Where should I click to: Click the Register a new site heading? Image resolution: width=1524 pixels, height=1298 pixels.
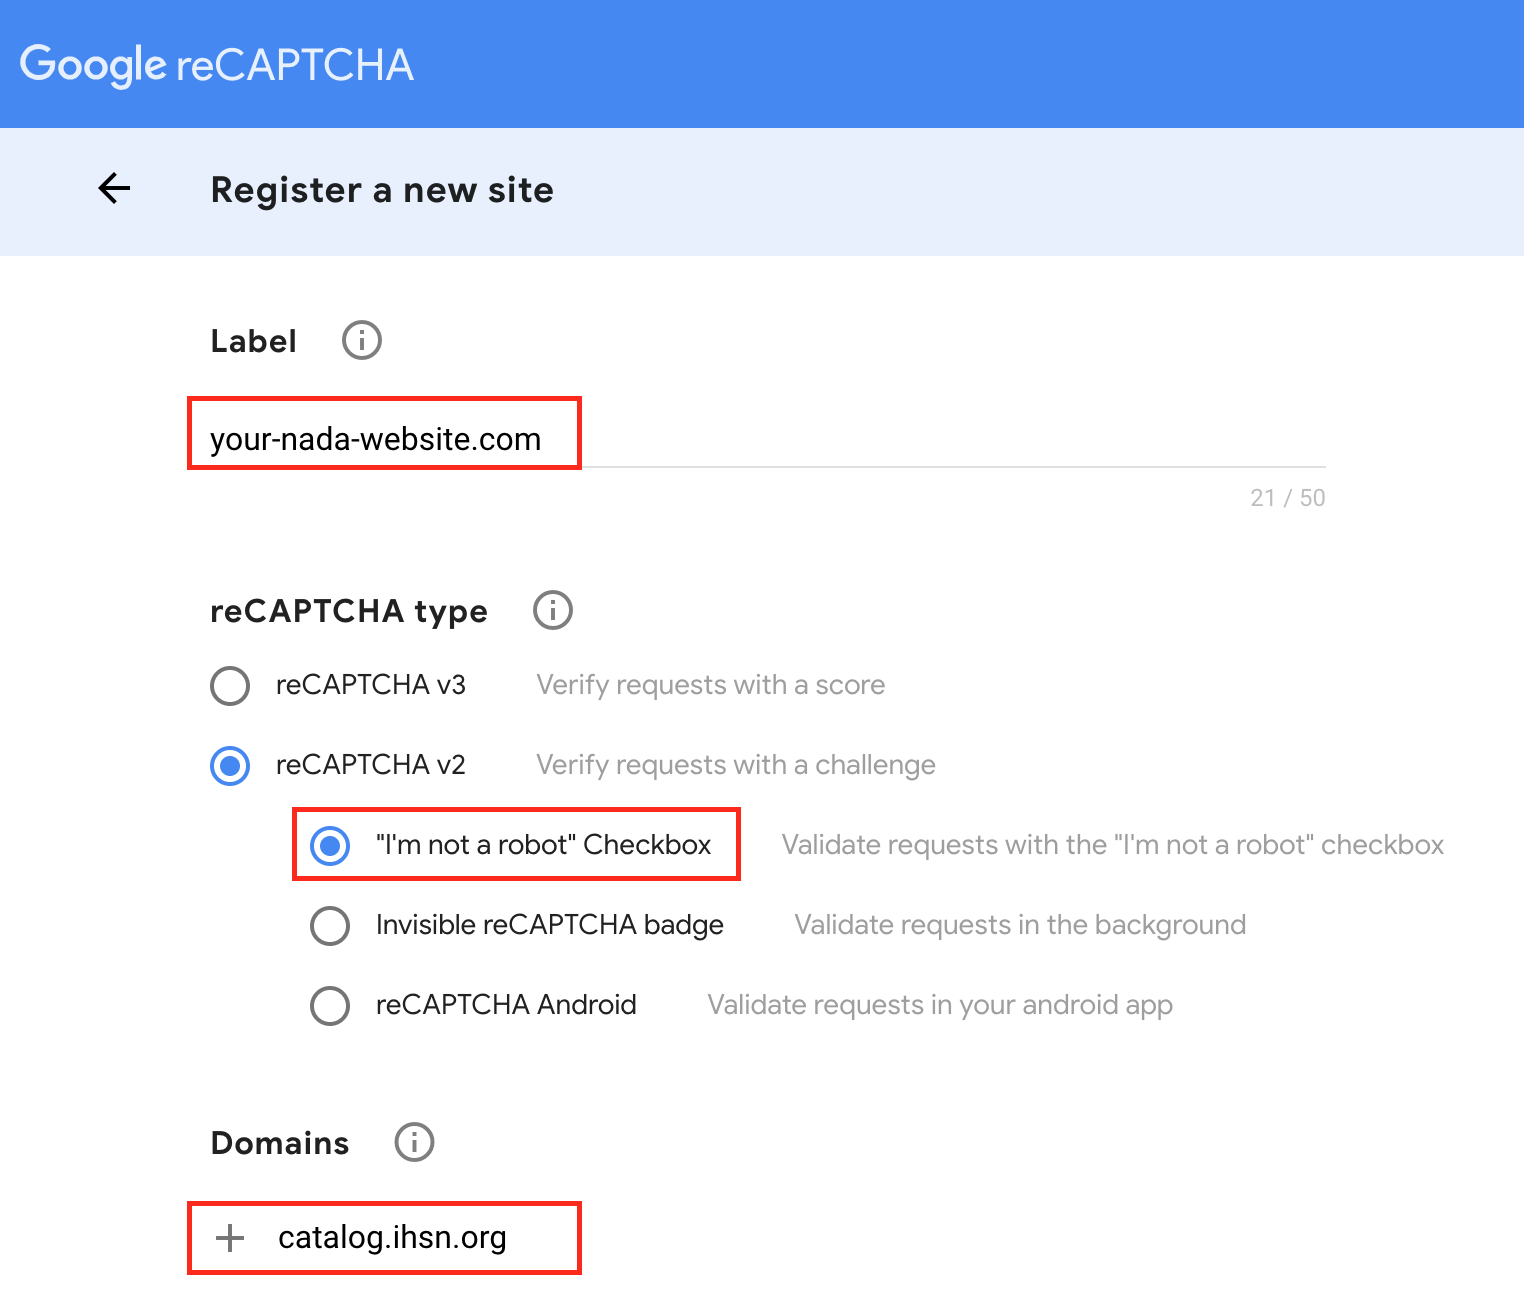382,190
